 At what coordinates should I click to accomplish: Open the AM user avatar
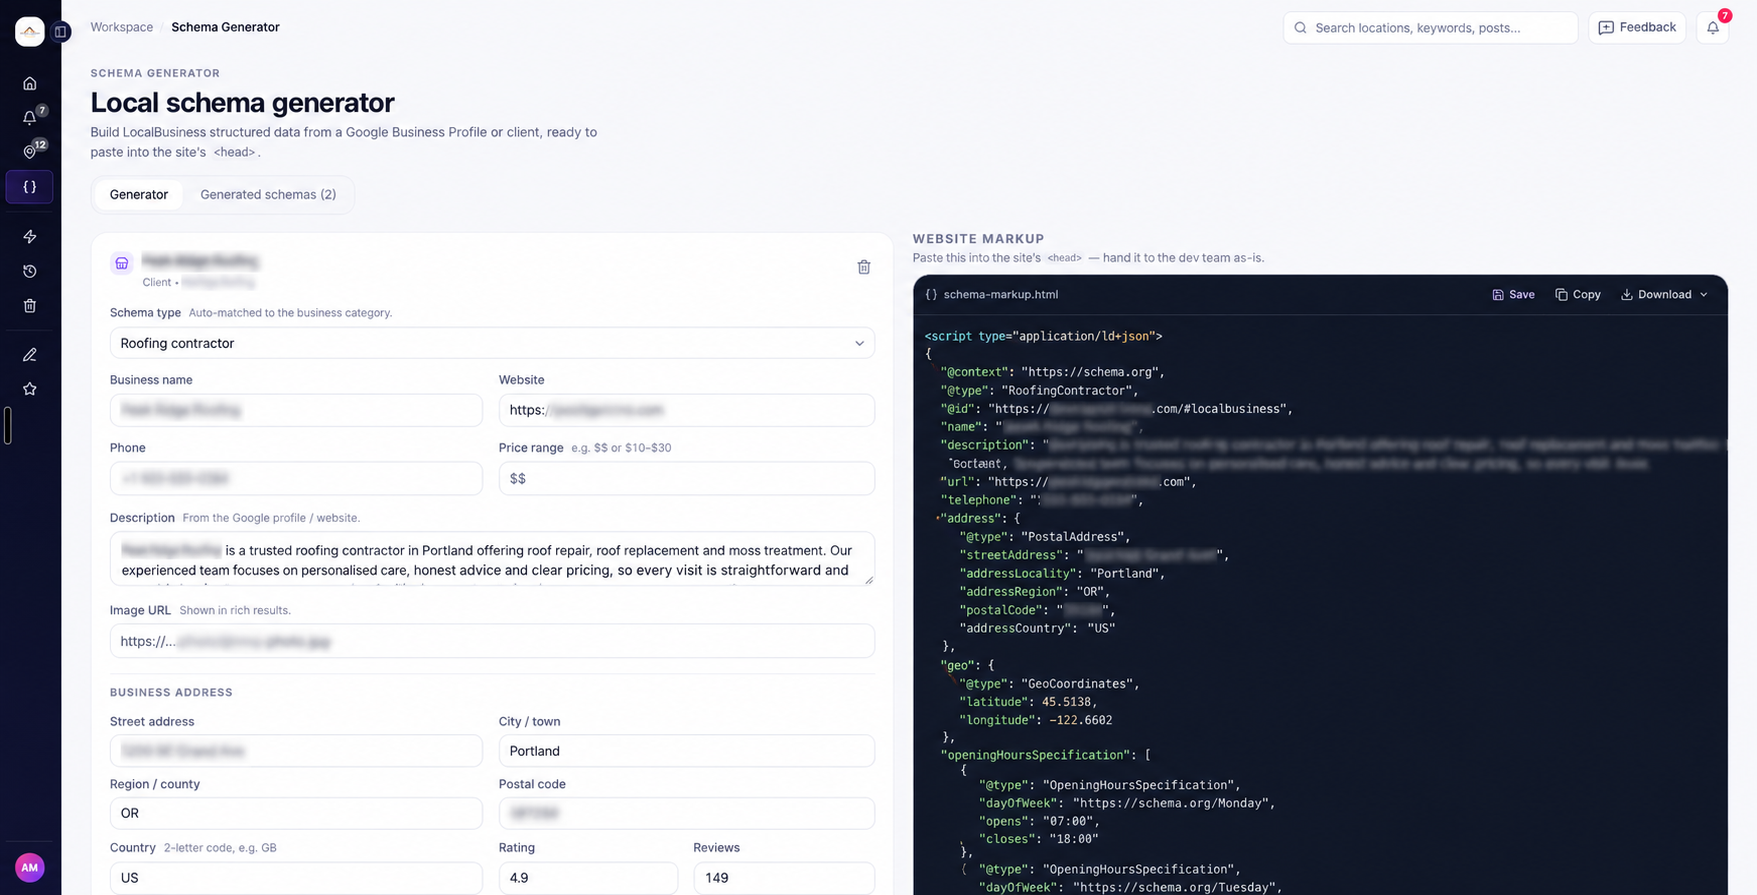coord(30,867)
